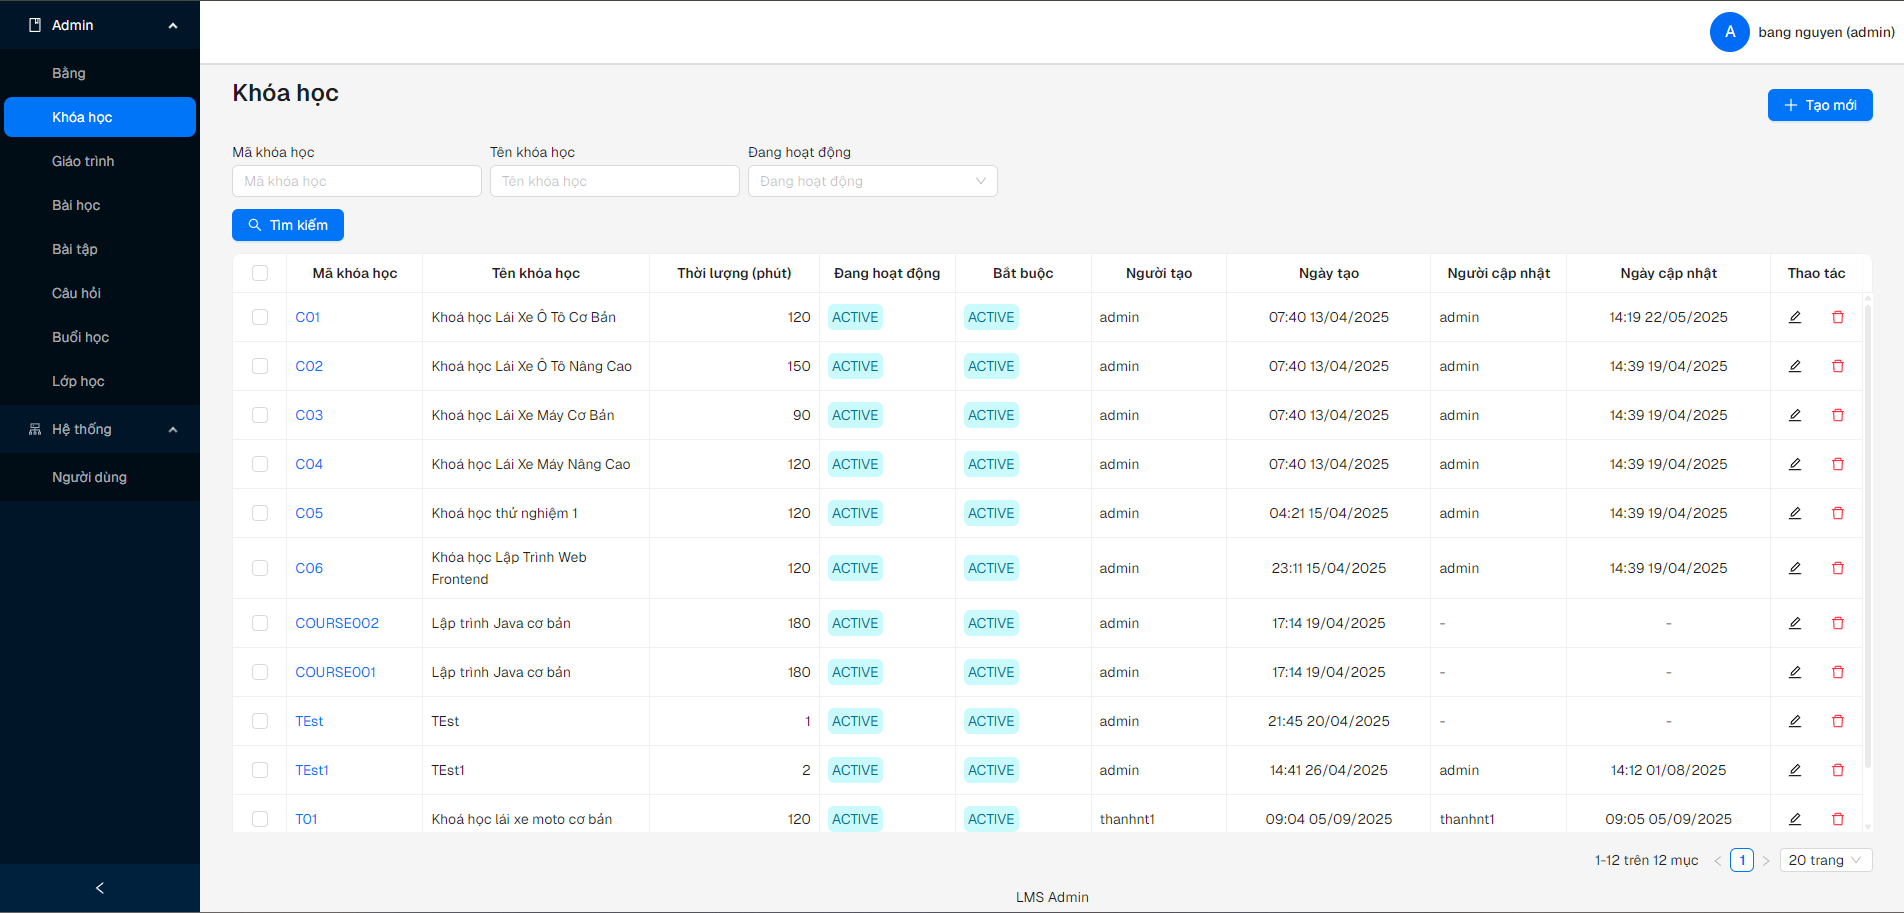The height and width of the screenshot is (913, 1904).
Task: Click the trash icon for course TEst1
Action: [1837, 770]
